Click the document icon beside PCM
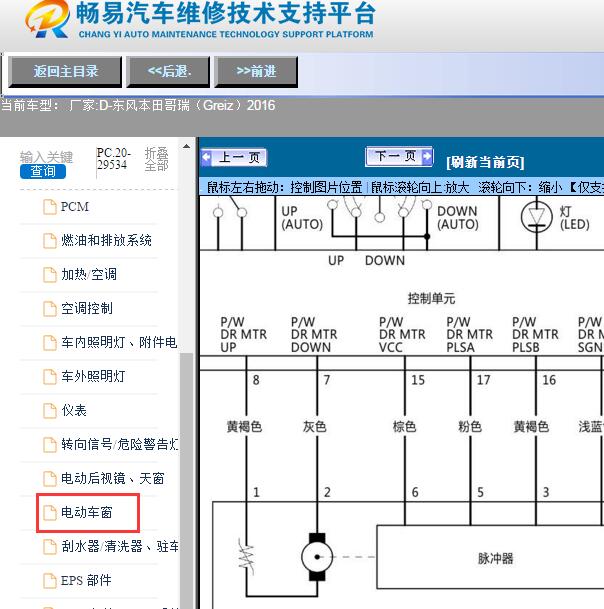Viewport: 604px width, 609px height. [50, 207]
